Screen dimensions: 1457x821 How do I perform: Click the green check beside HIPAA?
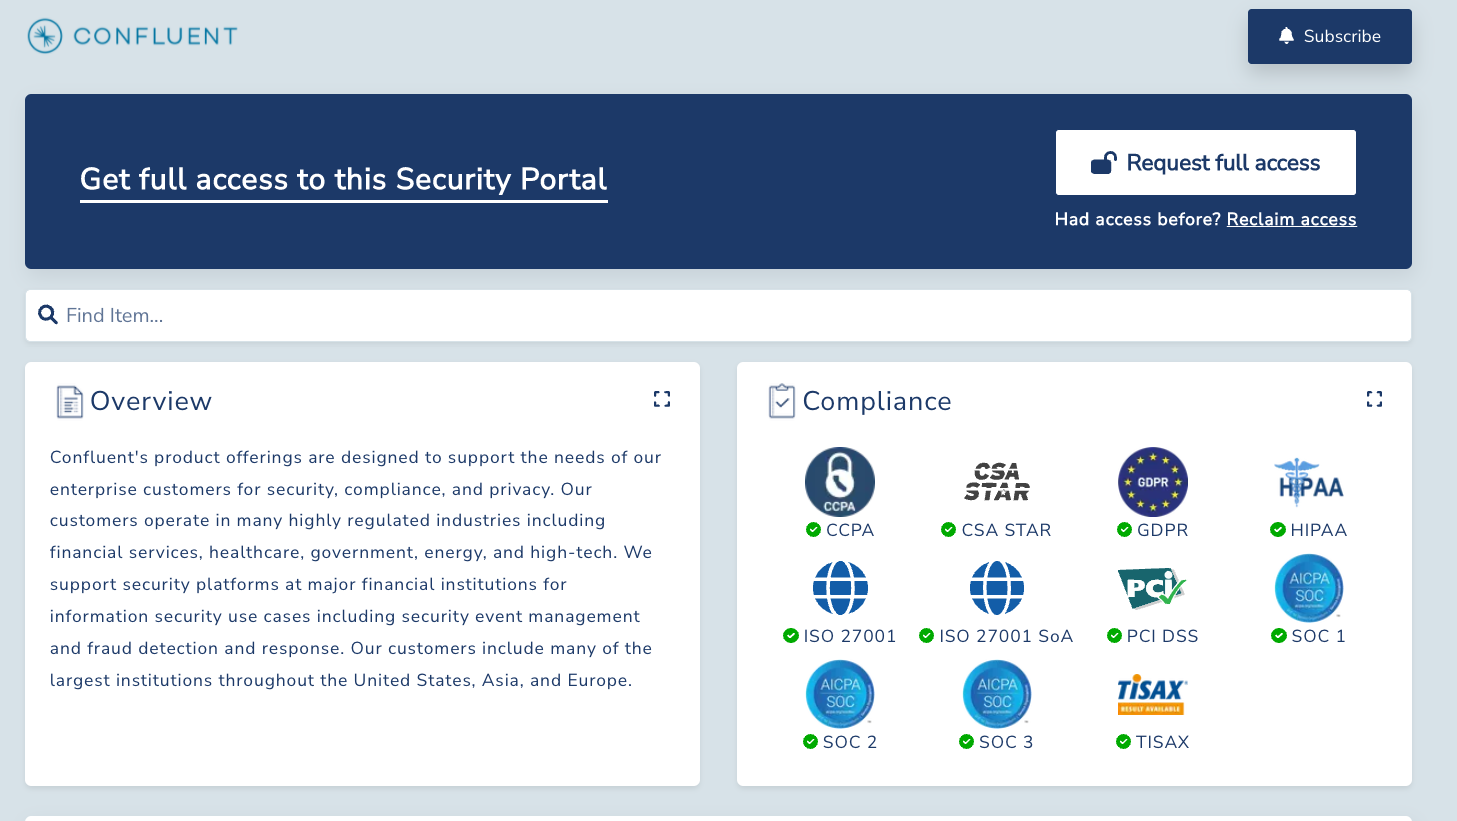click(x=1277, y=530)
